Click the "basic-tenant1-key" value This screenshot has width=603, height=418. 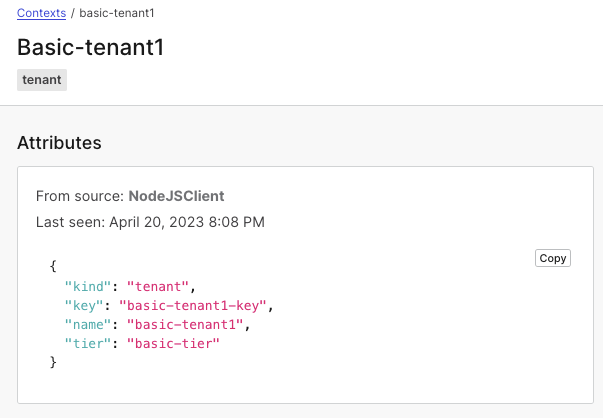click(x=195, y=306)
